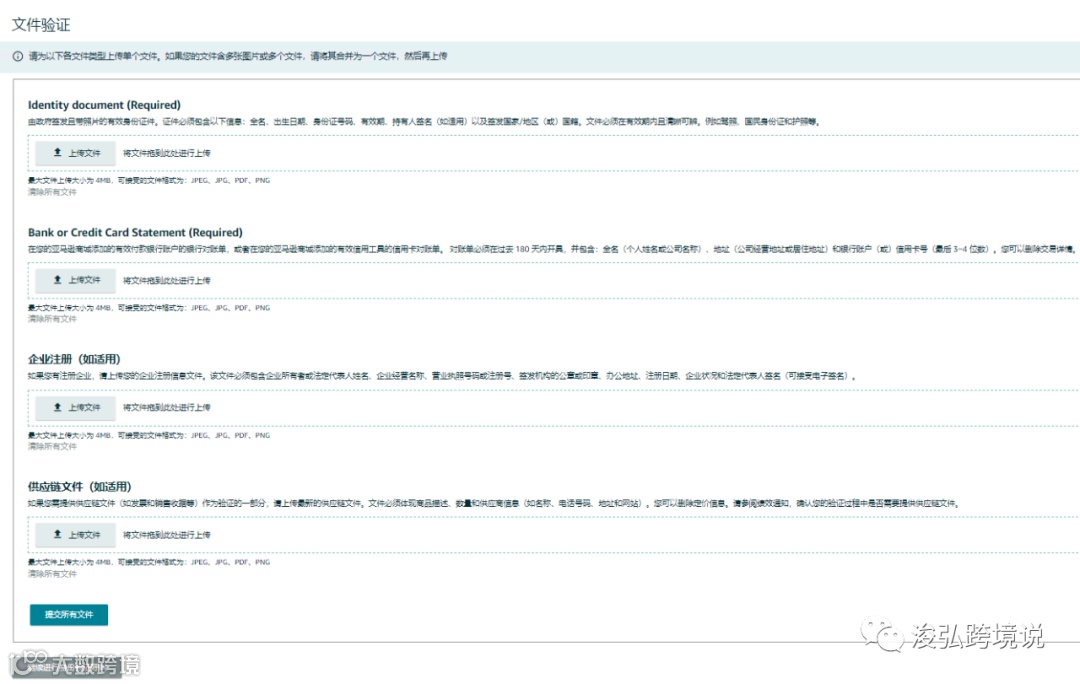This screenshot has width=1080, height=684.
Task: Click the Bank or Credit Card Statement (Required) heading
Action: 135,232
